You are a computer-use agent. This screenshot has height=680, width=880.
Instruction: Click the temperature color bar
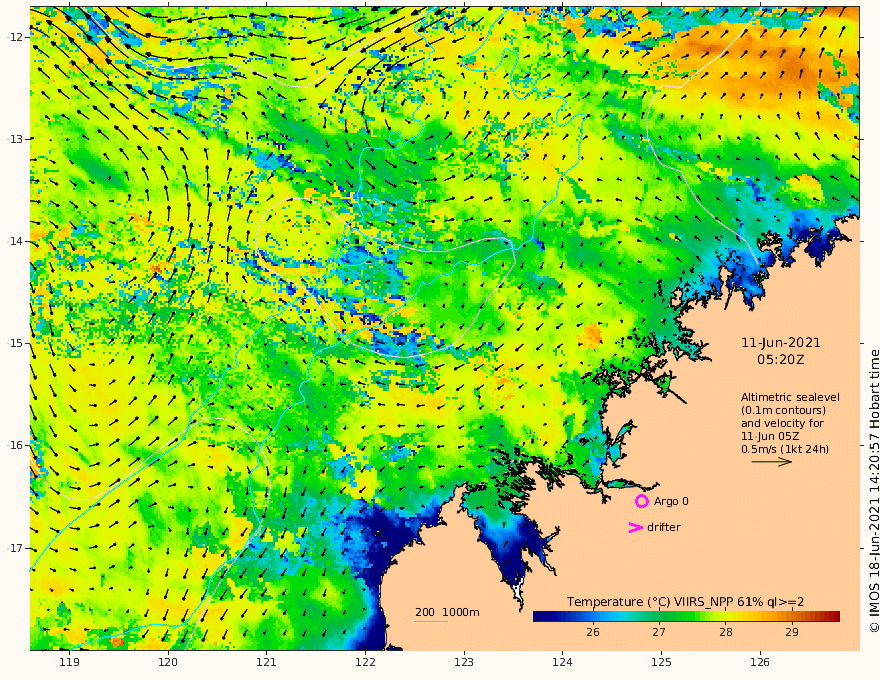click(x=686, y=616)
